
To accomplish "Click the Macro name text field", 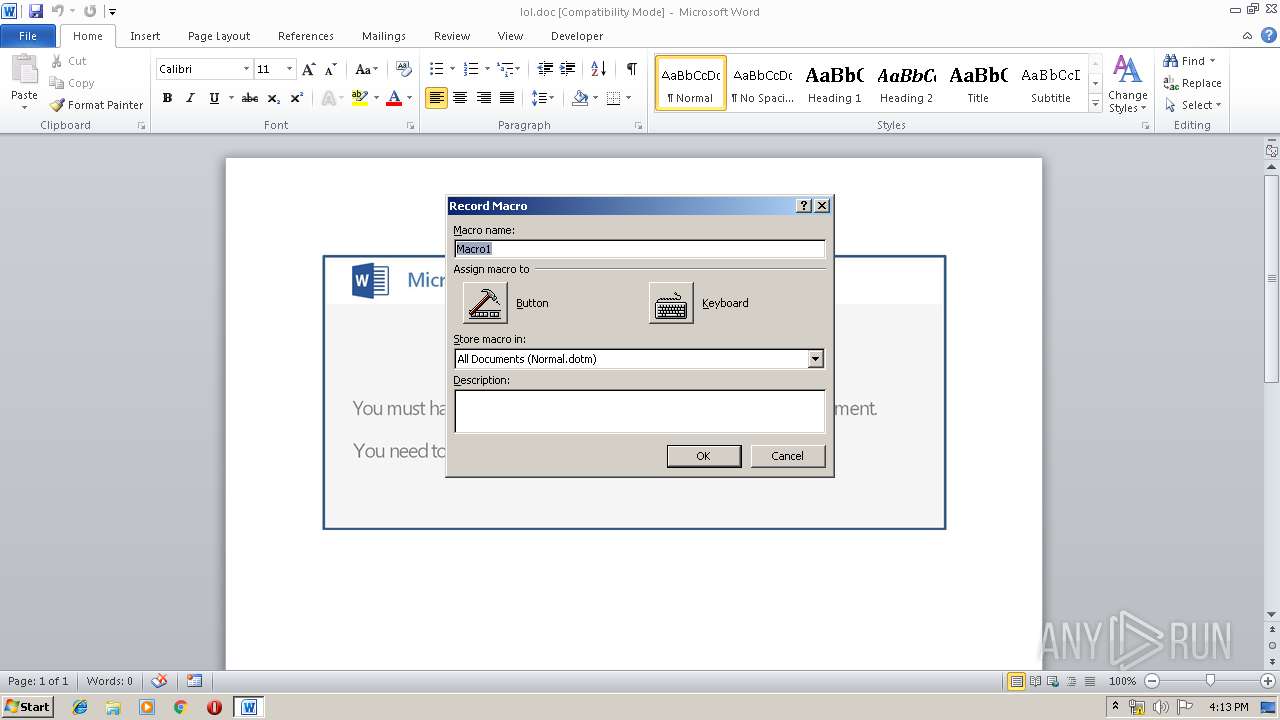I will (639, 249).
